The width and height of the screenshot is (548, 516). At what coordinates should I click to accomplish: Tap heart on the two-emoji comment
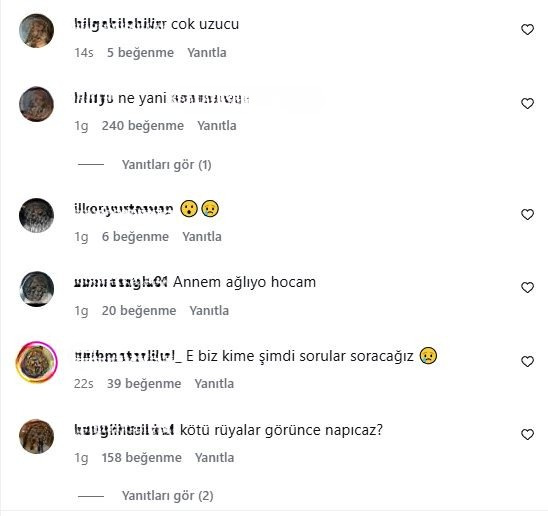(x=527, y=214)
